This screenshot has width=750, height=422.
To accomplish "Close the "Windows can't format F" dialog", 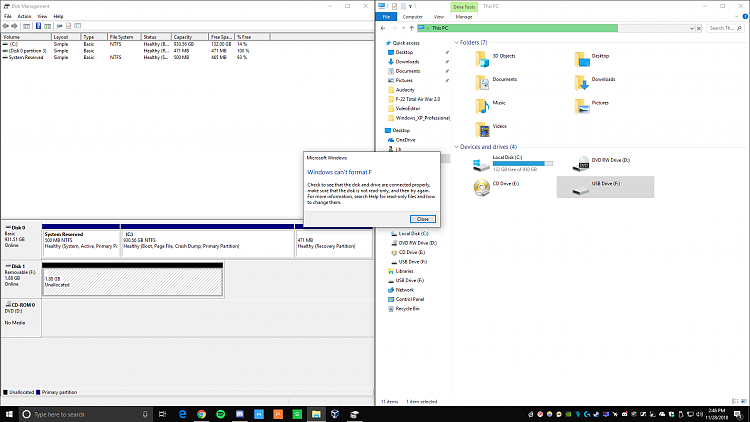I will (x=422, y=219).
